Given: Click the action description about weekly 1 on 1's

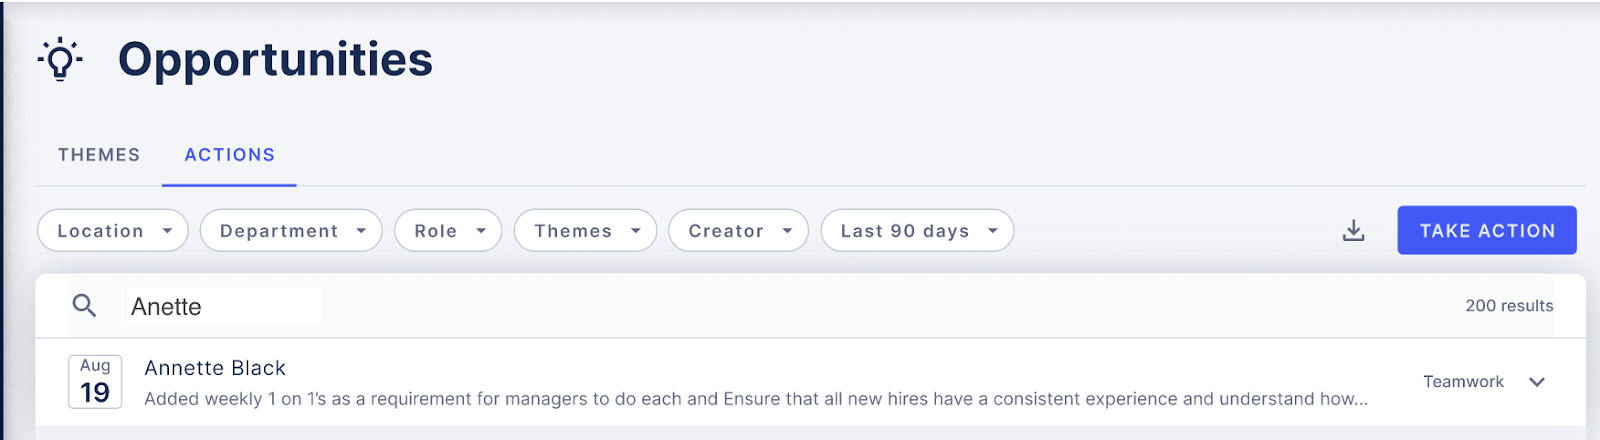Looking at the screenshot, I should point(756,399).
